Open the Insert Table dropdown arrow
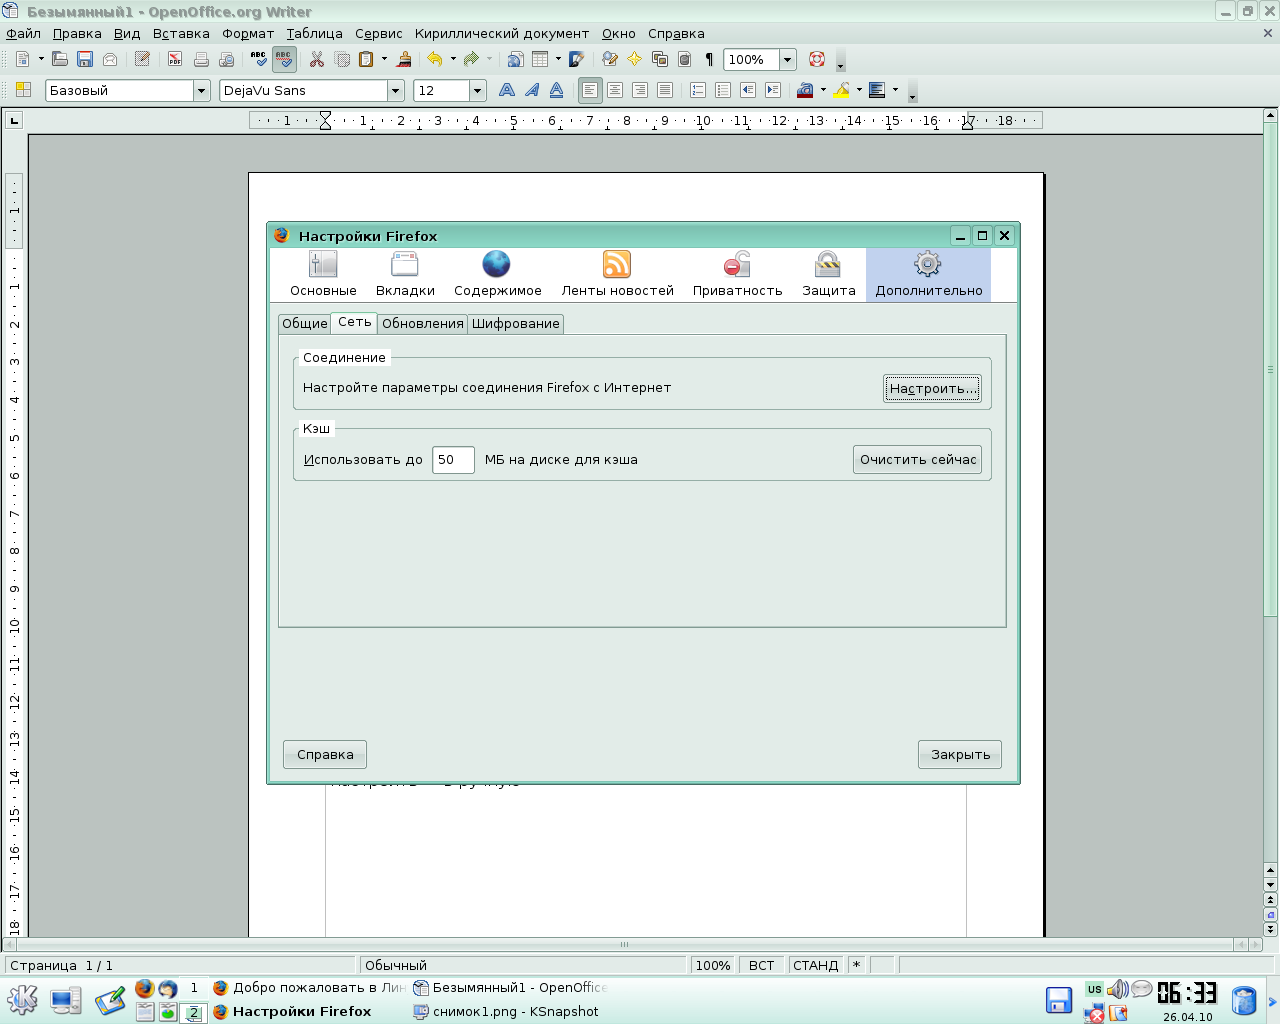The height and width of the screenshot is (1024, 1280). coord(558,59)
